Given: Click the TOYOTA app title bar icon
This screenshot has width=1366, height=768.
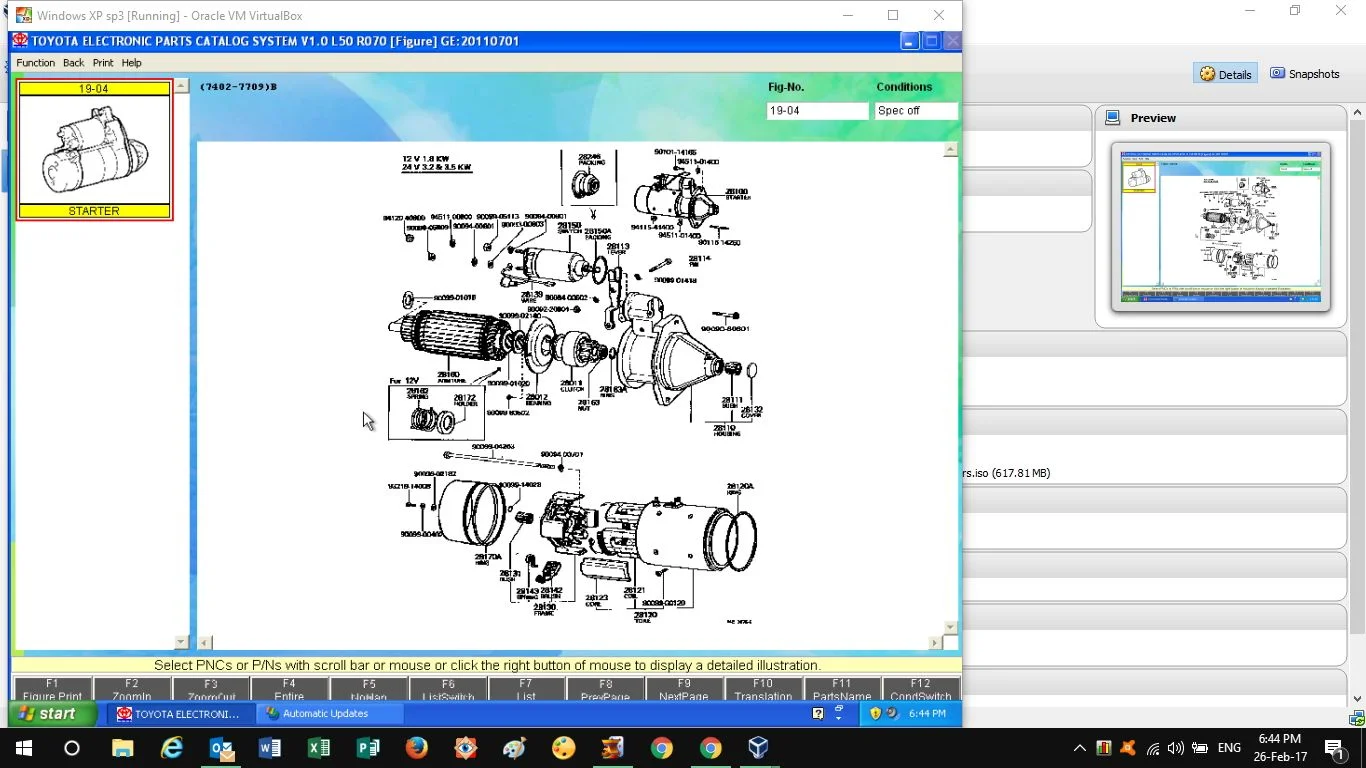Looking at the screenshot, I should pos(20,41).
